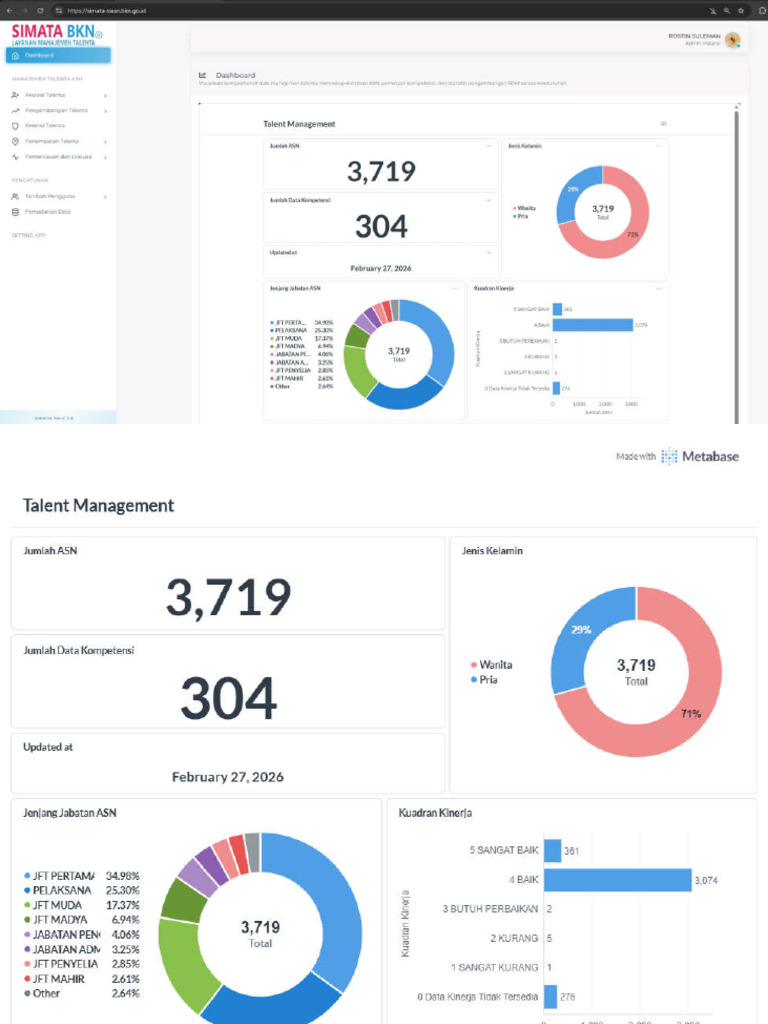The height and width of the screenshot is (1024, 768).
Task: Click the browser address bar URL
Action: pos(106,11)
